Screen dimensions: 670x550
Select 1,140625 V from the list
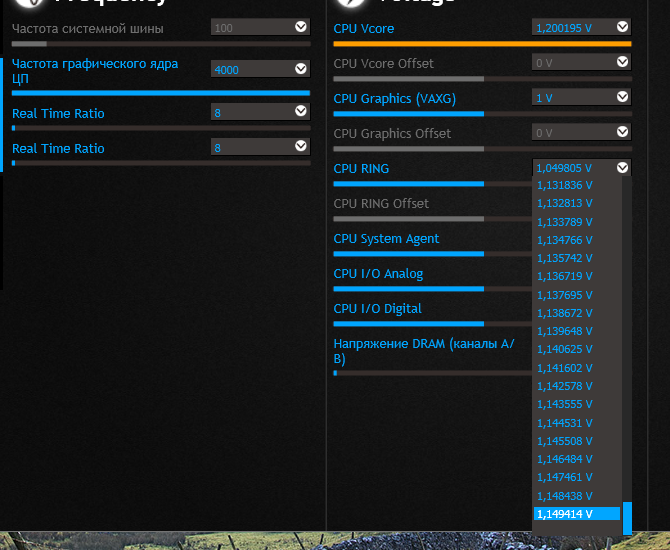pos(576,349)
